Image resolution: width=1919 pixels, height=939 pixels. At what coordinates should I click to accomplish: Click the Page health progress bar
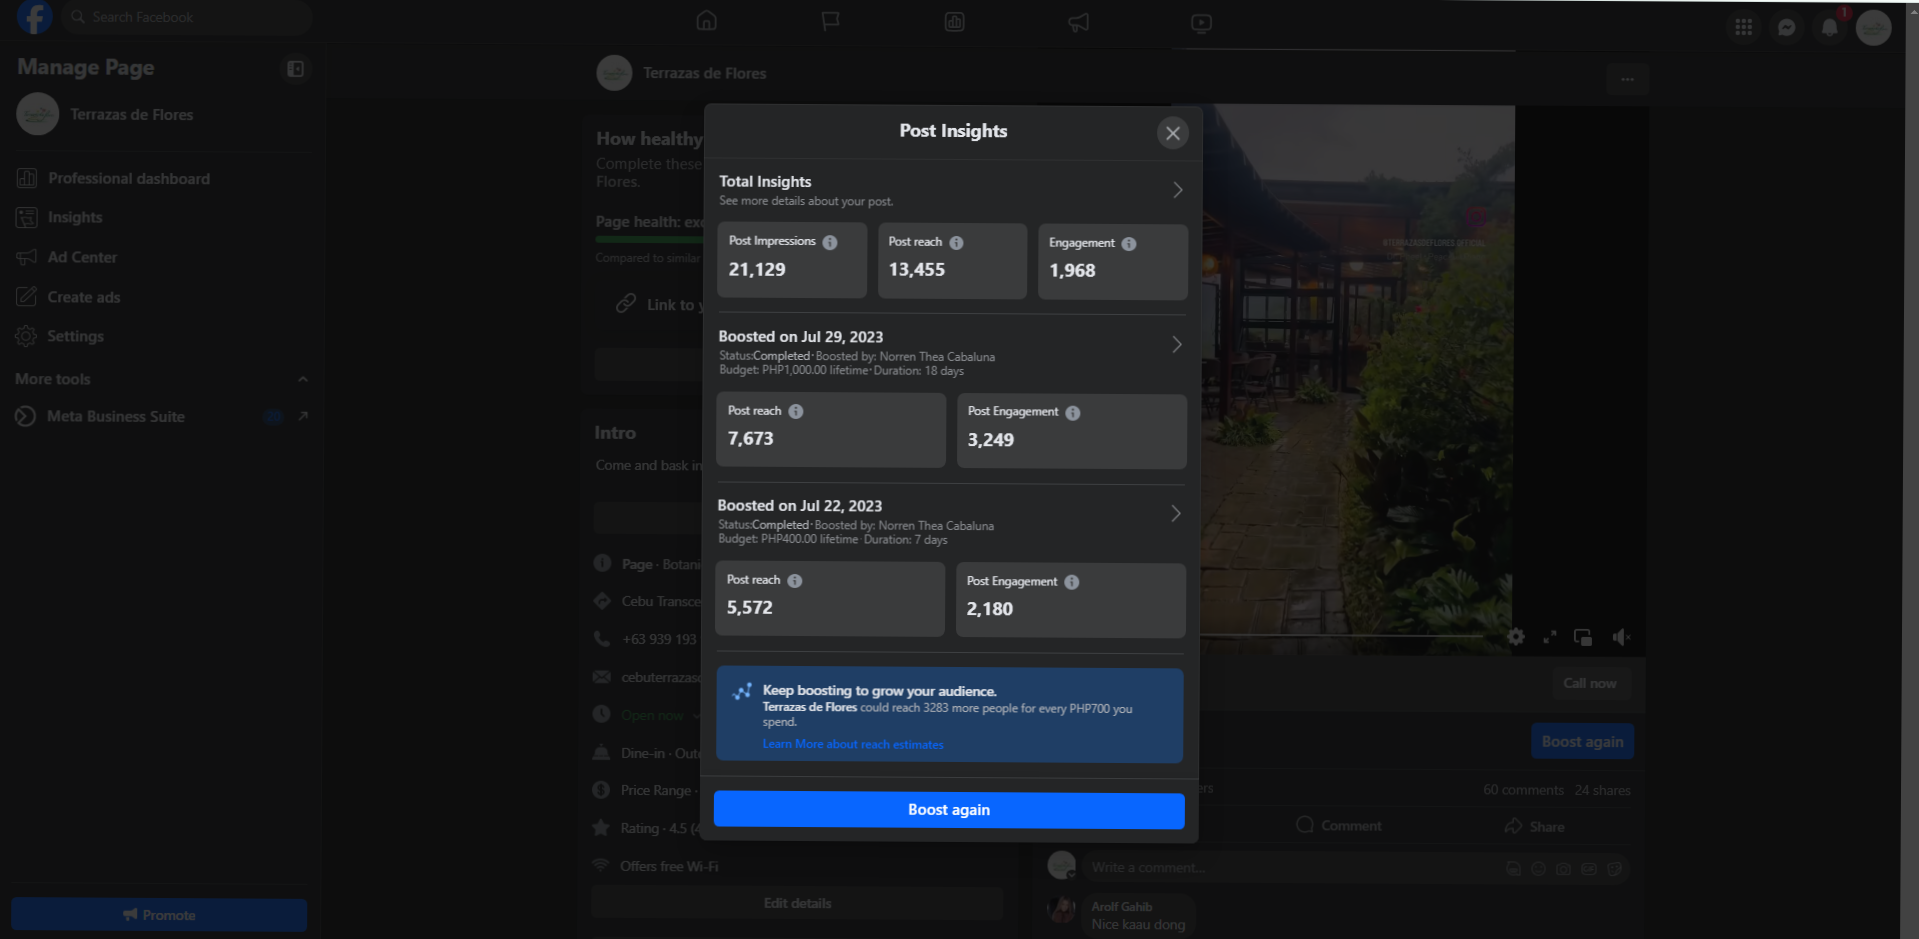tap(650, 240)
